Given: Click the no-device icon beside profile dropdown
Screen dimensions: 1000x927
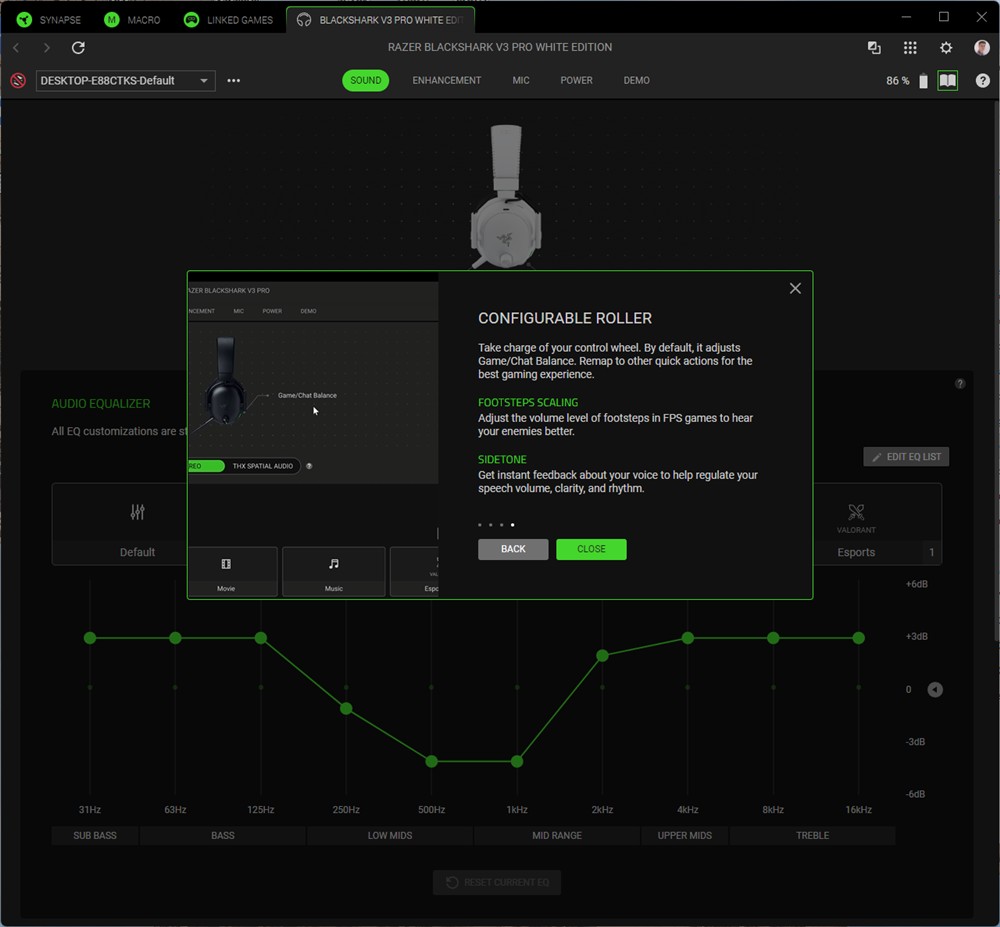Looking at the screenshot, I should point(18,81).
